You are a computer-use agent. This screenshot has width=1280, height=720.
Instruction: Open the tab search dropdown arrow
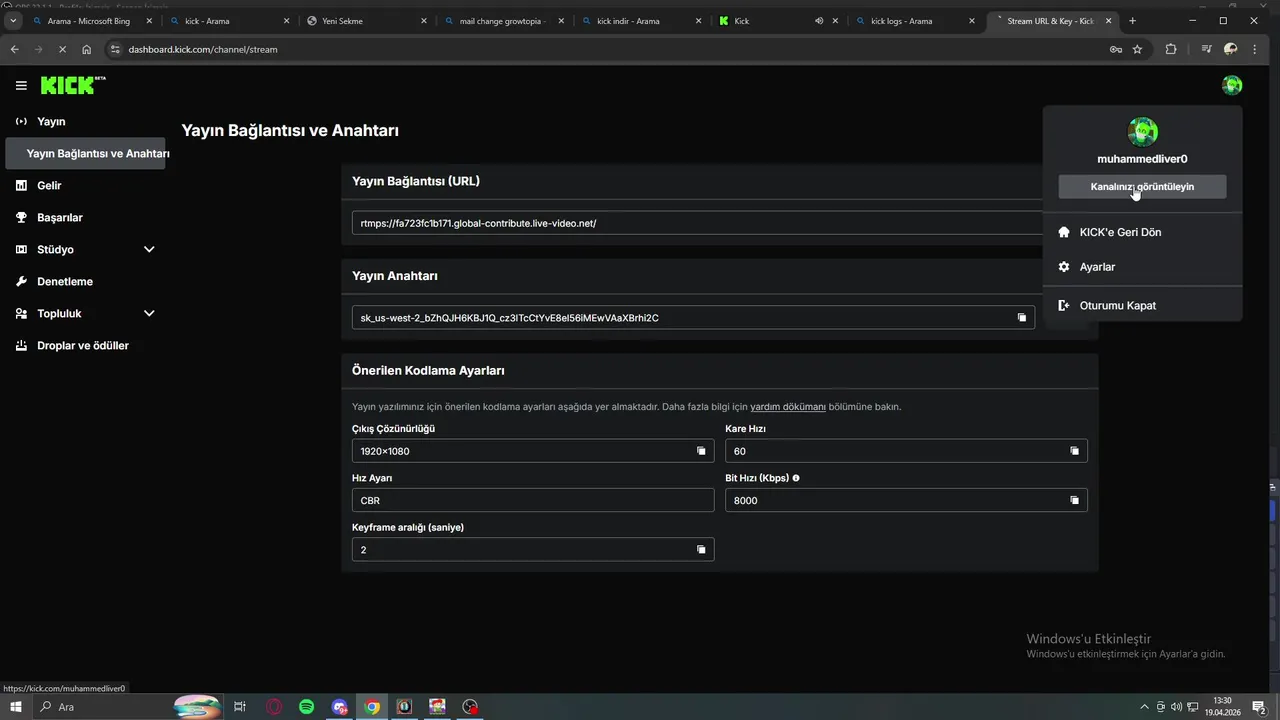(x=13, y=20)
